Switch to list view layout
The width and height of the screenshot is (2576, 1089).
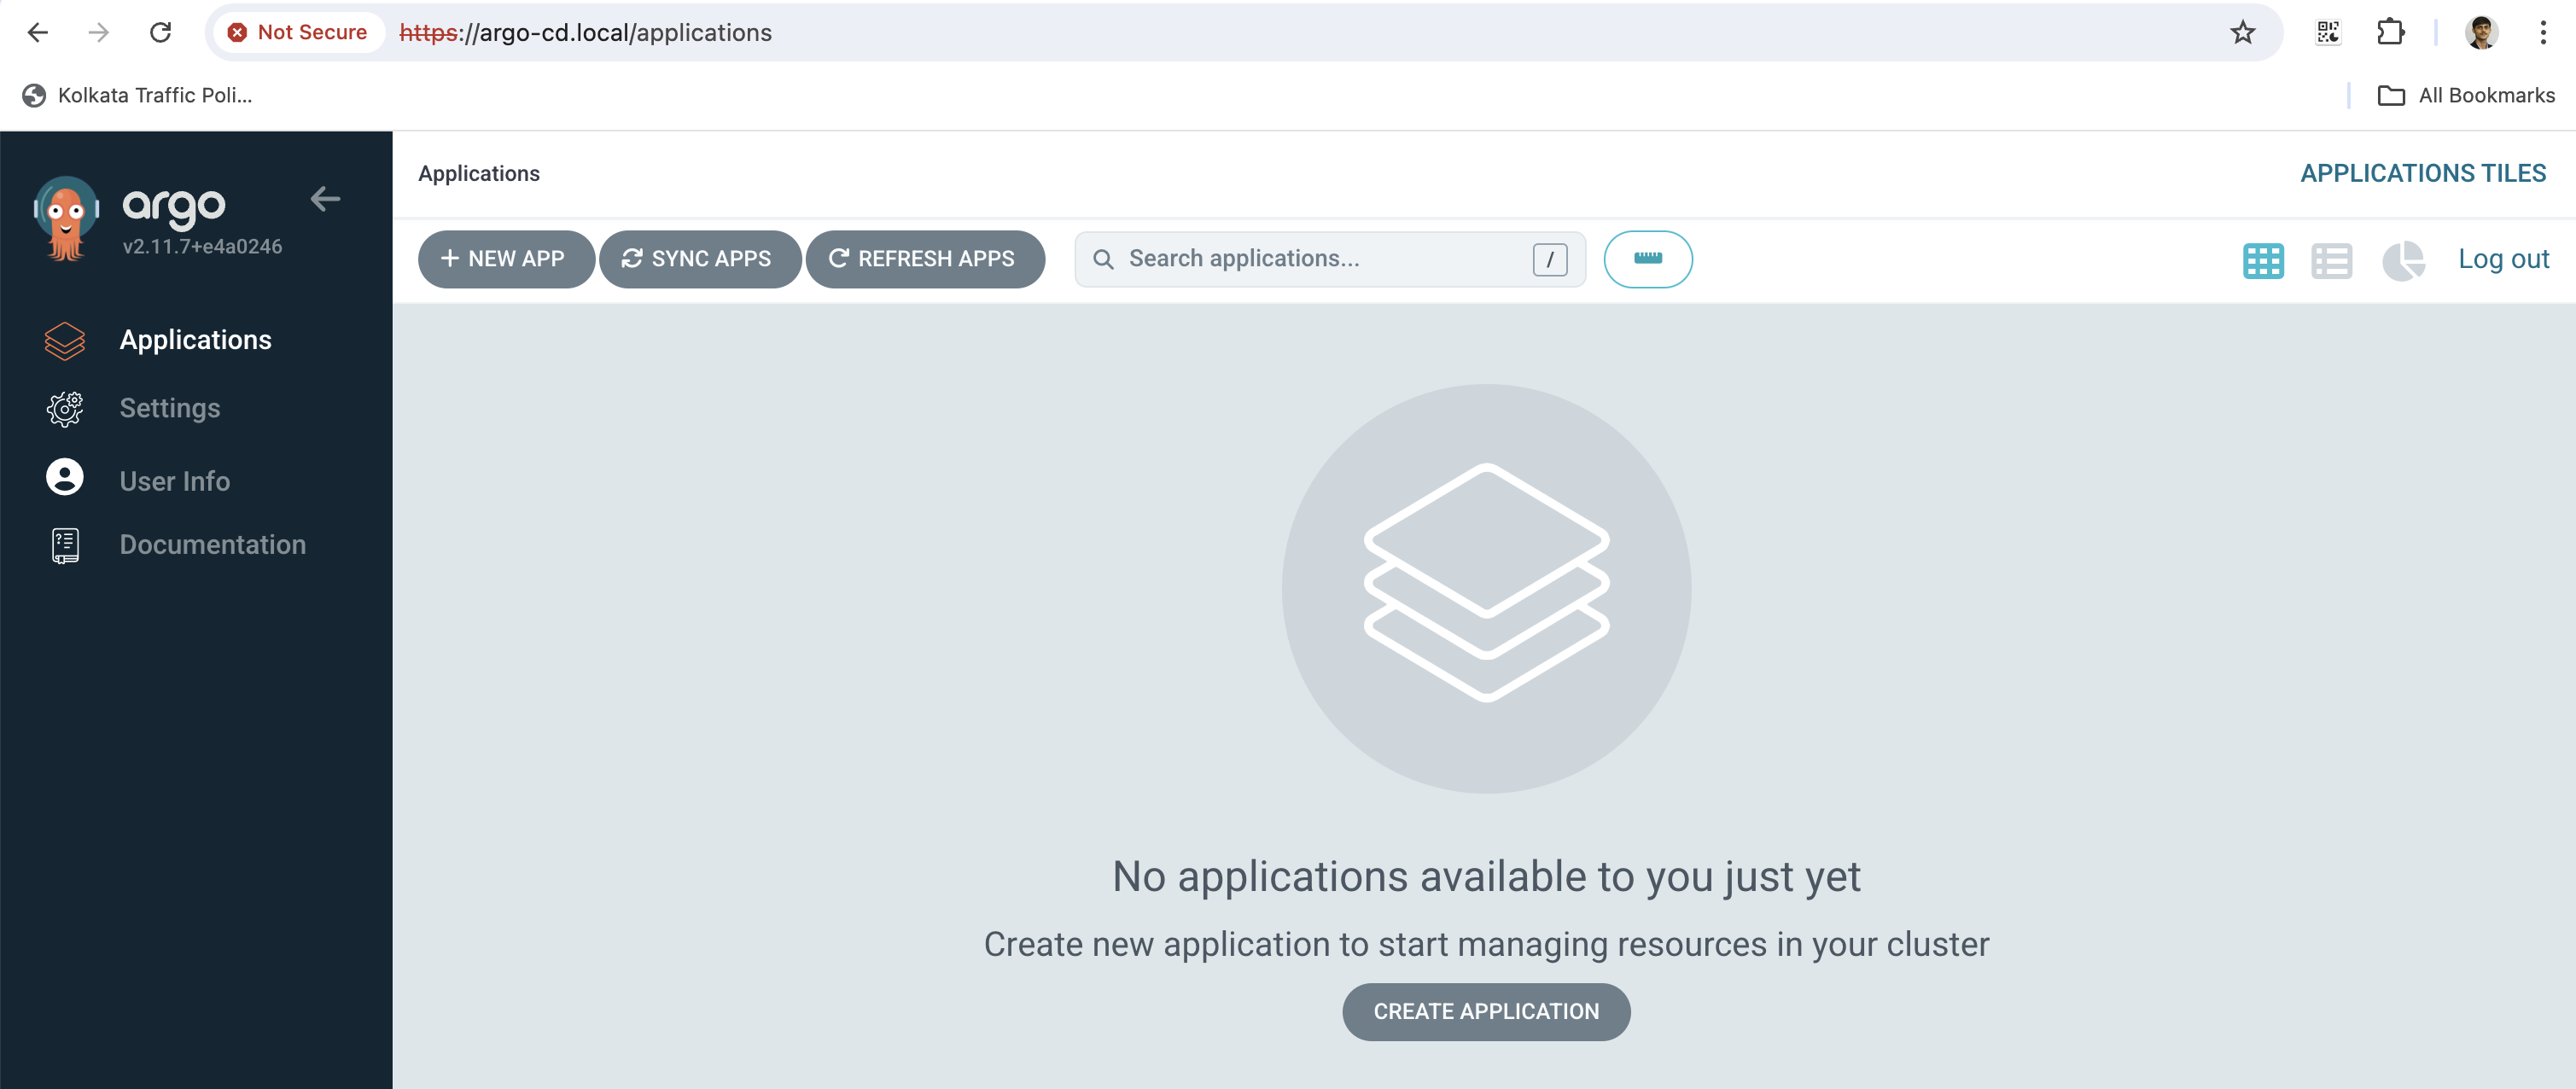click(x=2331, y=261)
